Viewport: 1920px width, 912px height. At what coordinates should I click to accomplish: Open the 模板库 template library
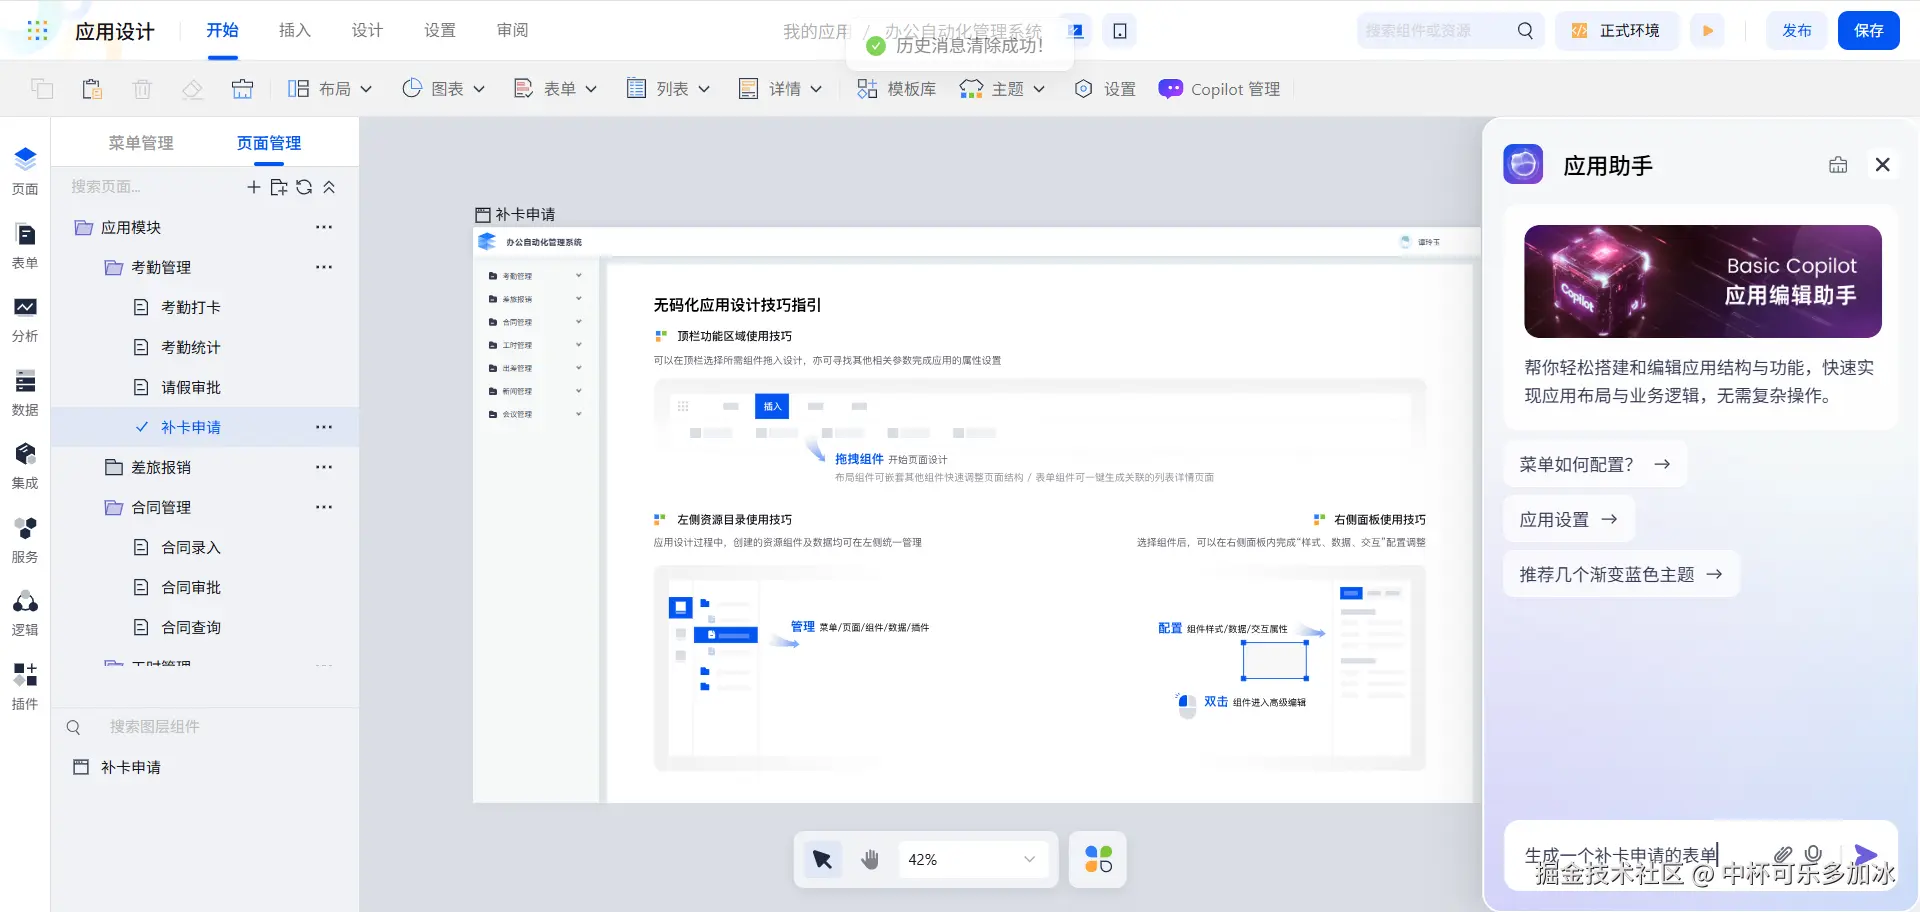click(896, 89)
